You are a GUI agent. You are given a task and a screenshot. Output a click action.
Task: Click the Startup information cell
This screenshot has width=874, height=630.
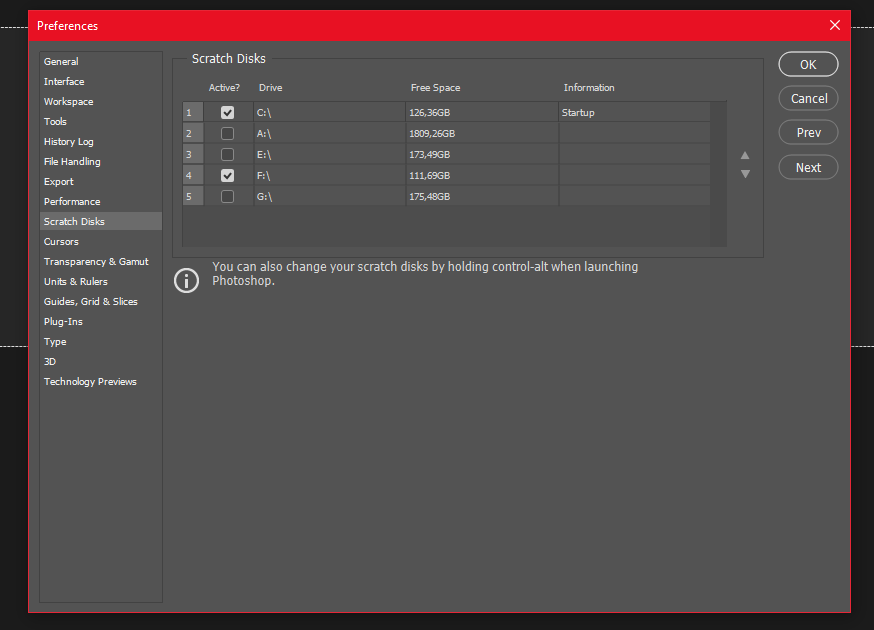tap(634, 113)
